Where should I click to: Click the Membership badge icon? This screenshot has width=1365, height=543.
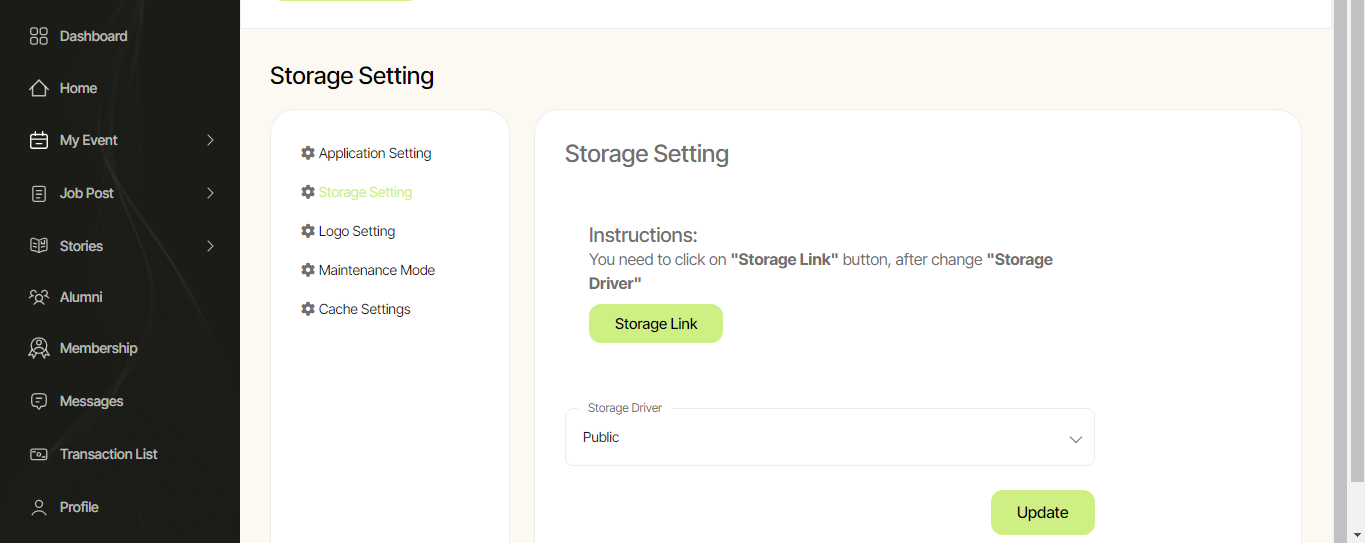tap(39, 348)
